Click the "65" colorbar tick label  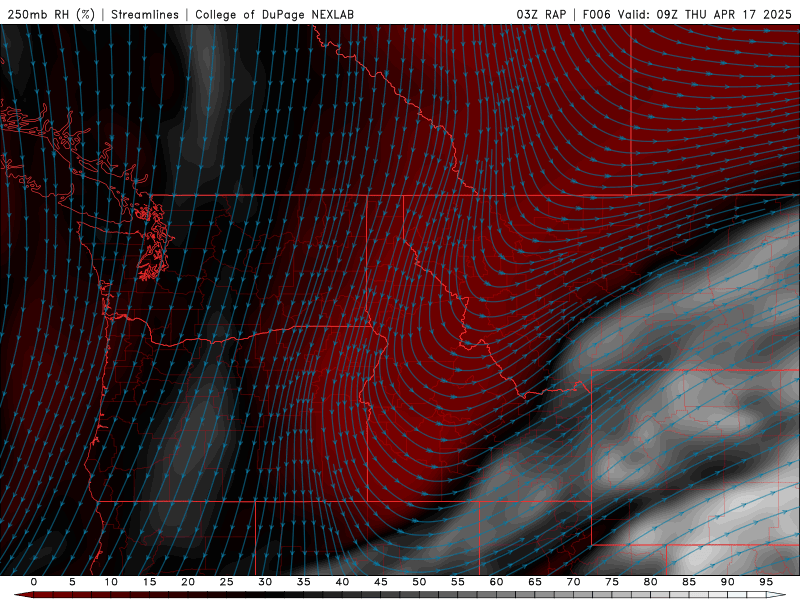pos(535,582)
